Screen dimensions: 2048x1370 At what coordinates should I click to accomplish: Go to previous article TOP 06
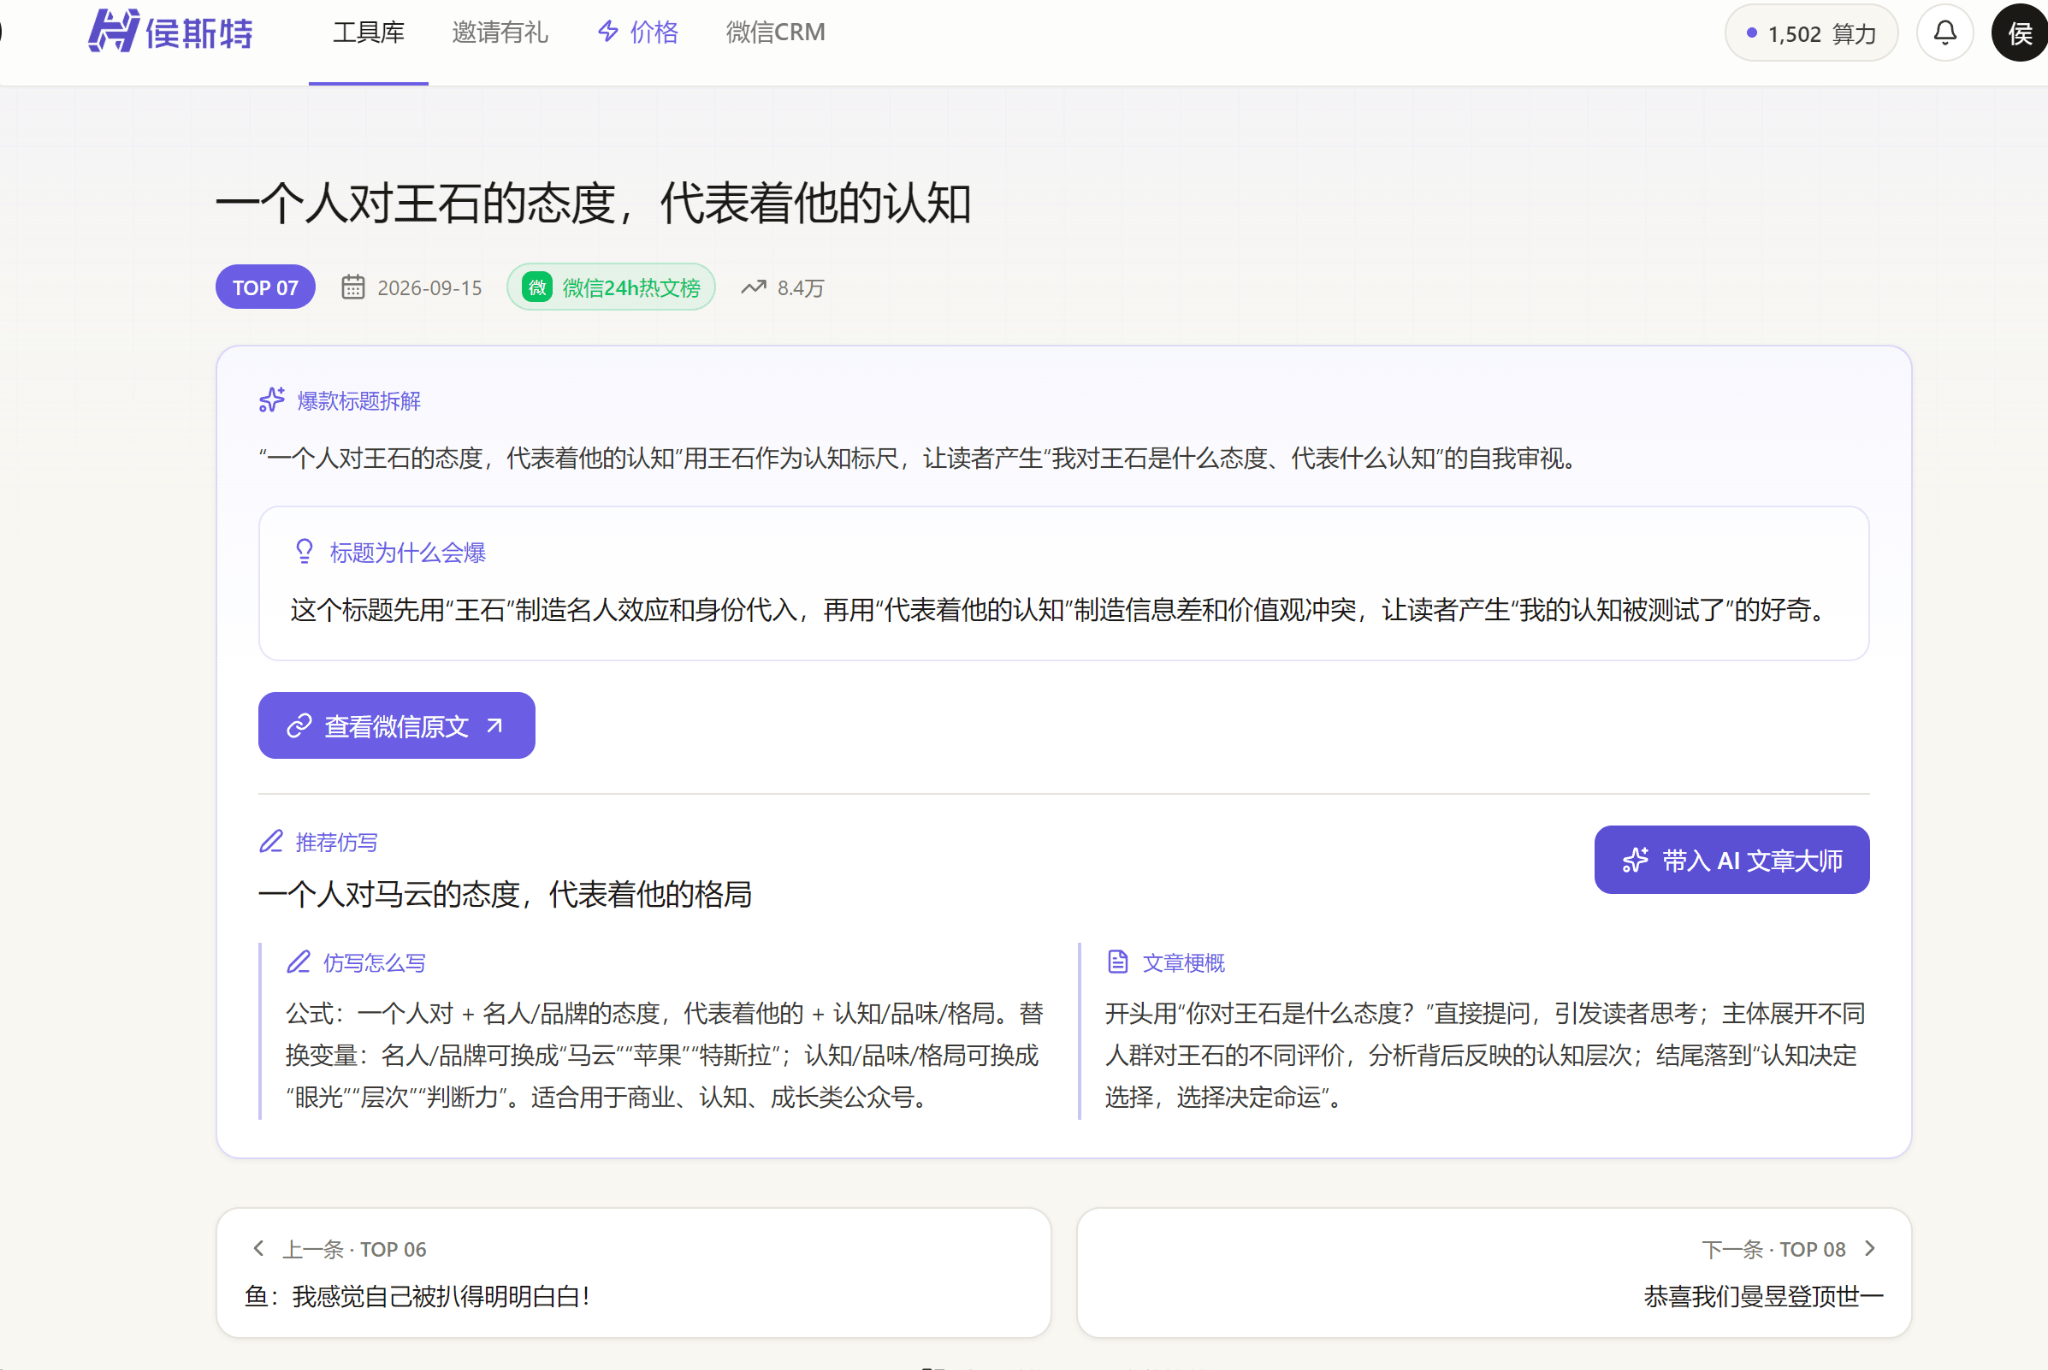pos(633,1272)
